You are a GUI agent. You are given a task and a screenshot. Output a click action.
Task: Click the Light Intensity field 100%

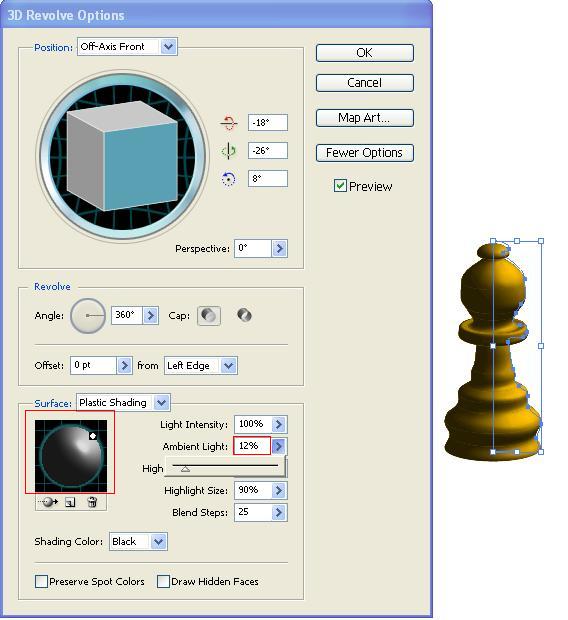[253, 424]
